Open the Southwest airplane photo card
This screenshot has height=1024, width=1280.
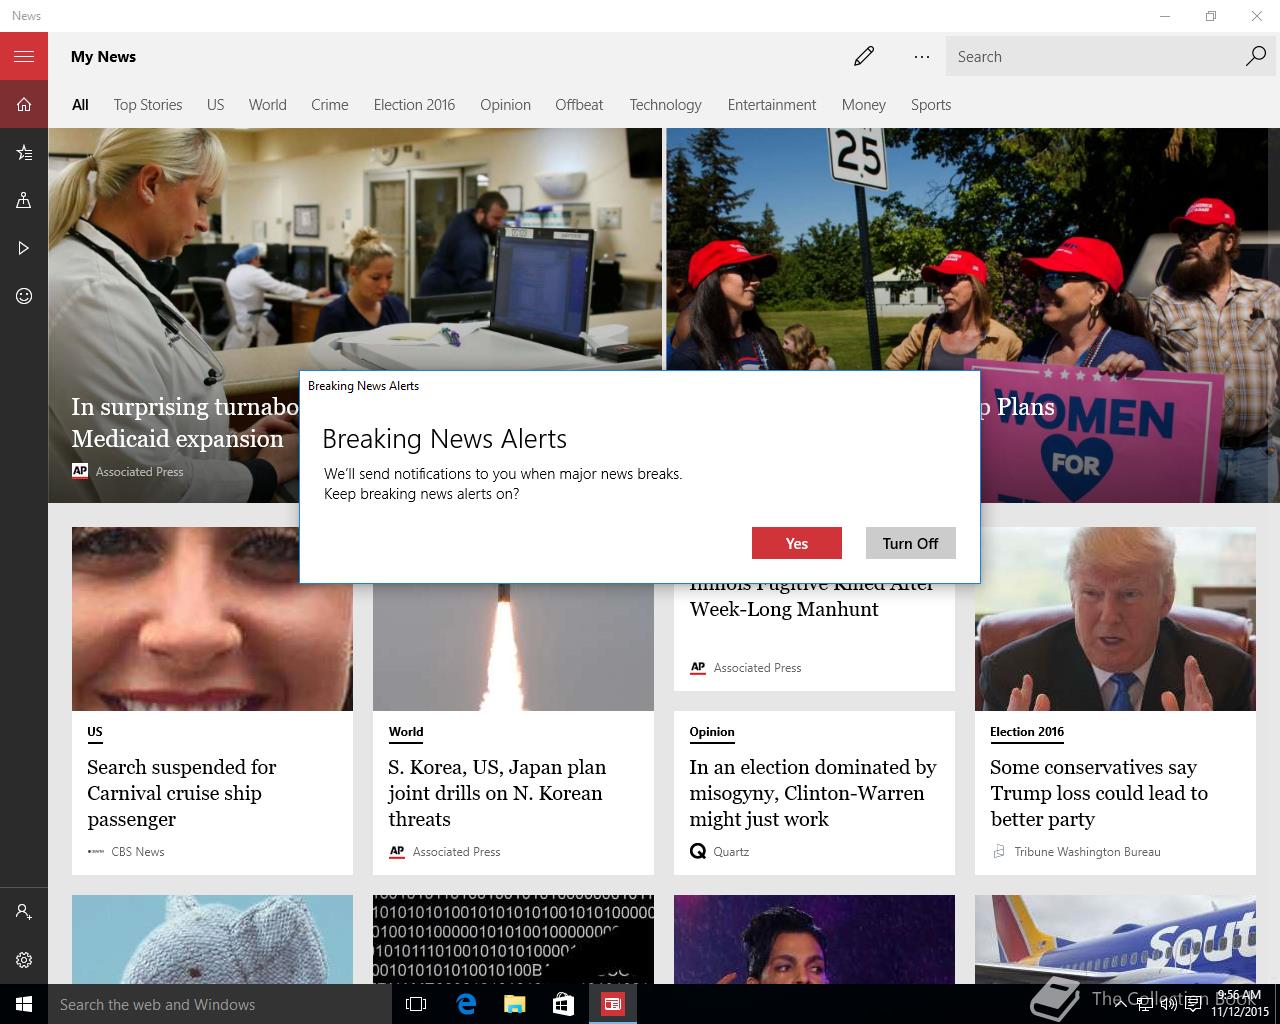click(1115, 939)
